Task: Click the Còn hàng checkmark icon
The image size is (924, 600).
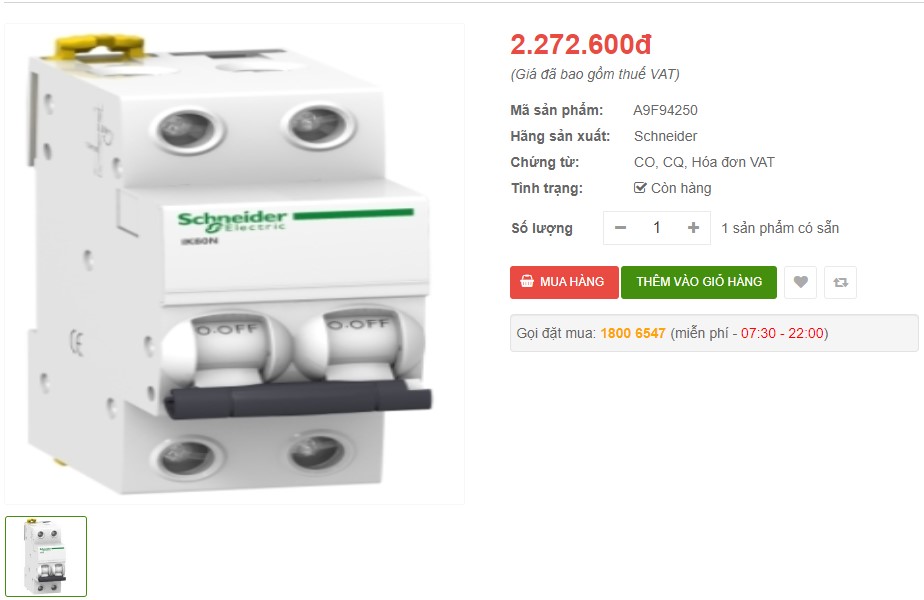Action: click(640, 188)
